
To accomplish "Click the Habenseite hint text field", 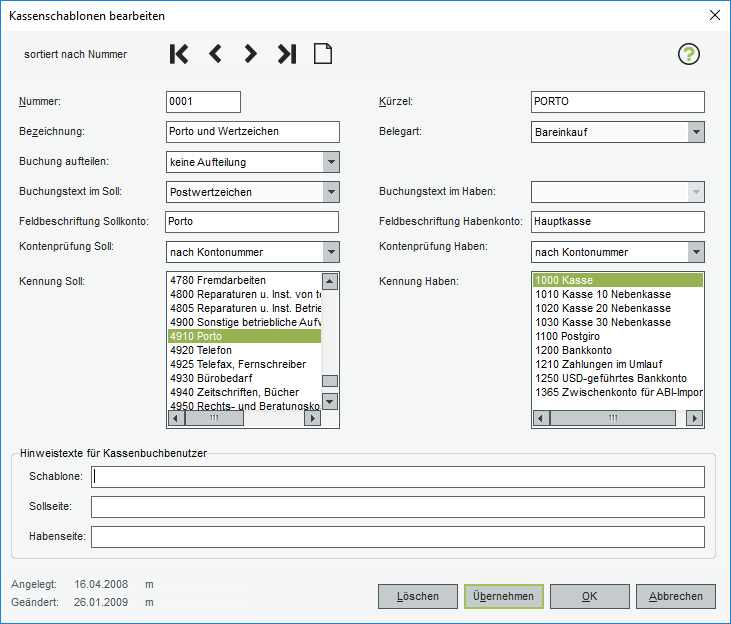I will [398, 537].
